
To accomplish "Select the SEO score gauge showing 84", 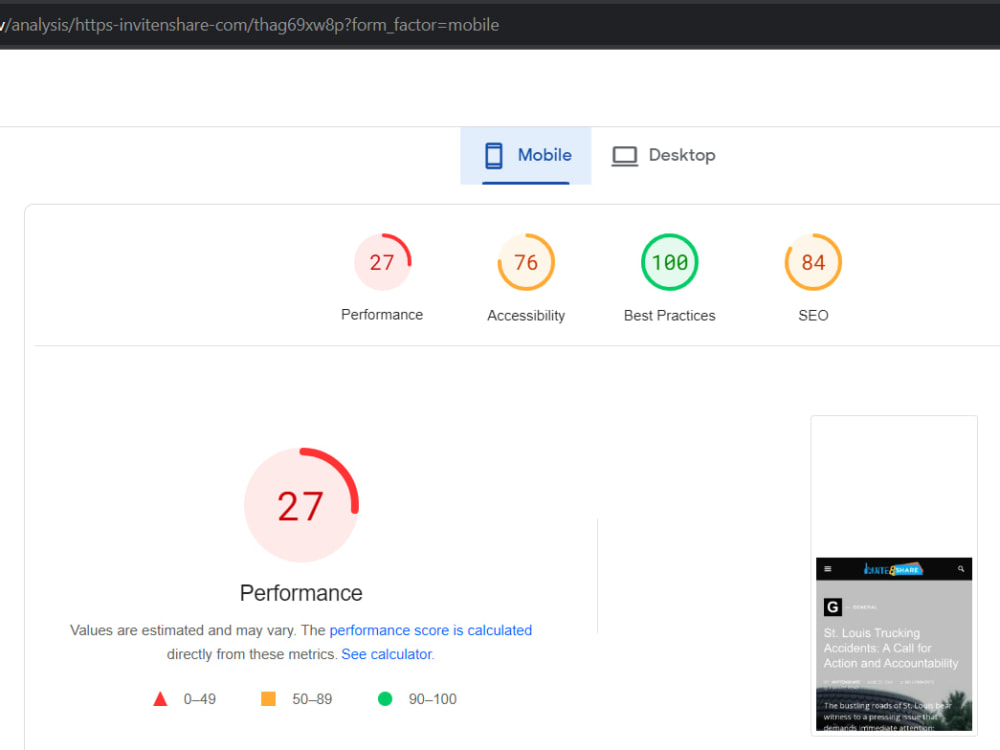I will (813, 262).
